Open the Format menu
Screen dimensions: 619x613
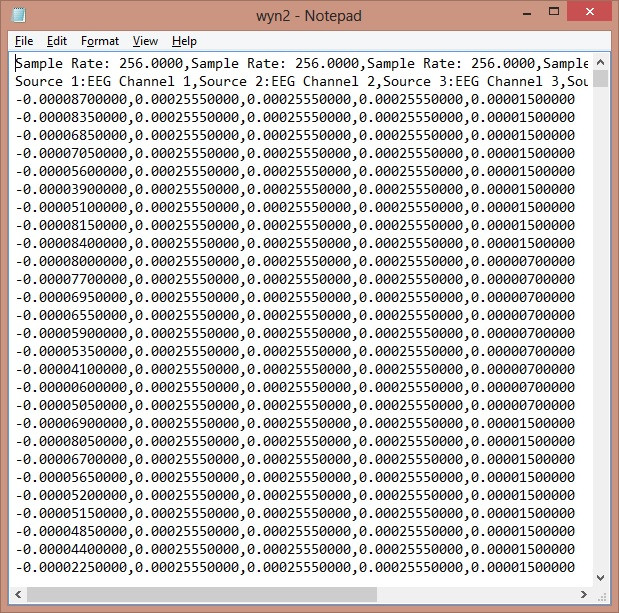[x=100, y=41]
